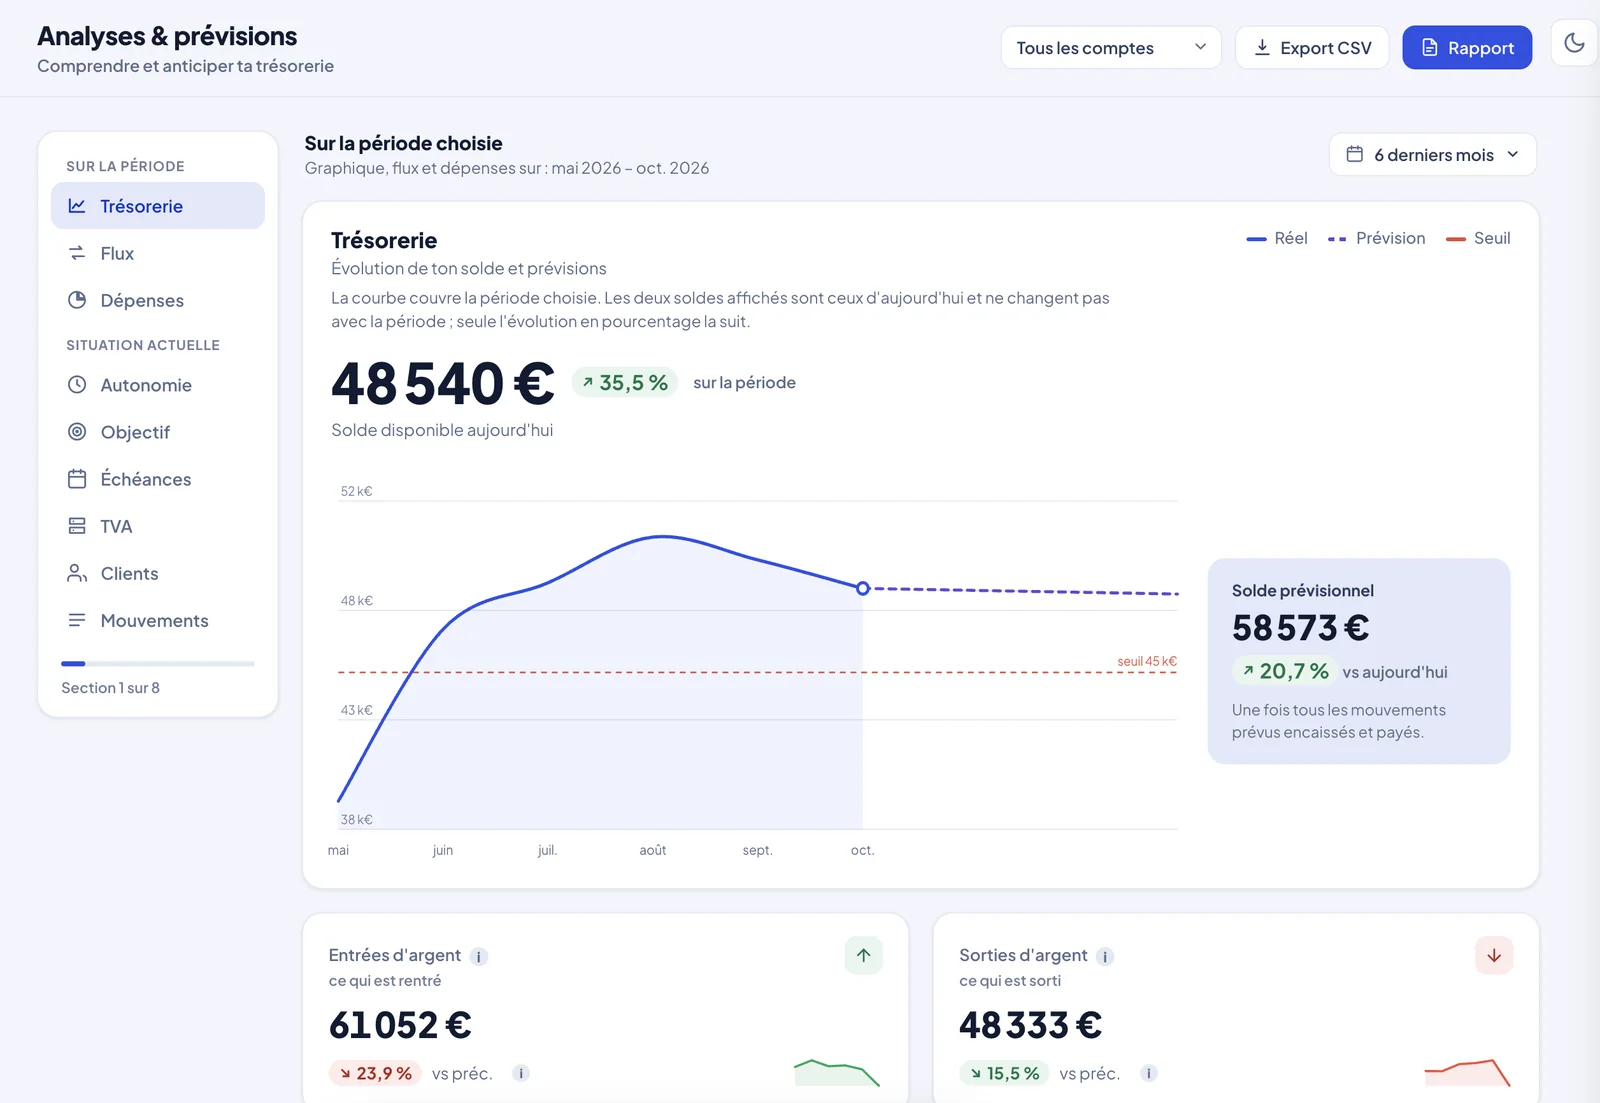1600x1103 pixels.
Task: Click the green up-arrow icon on Entrées card
Action: 864,955
